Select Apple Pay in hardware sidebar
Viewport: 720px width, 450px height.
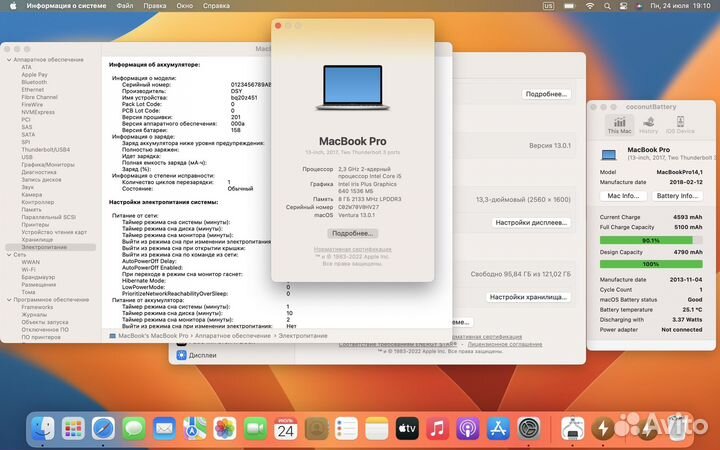pos(34,75)
